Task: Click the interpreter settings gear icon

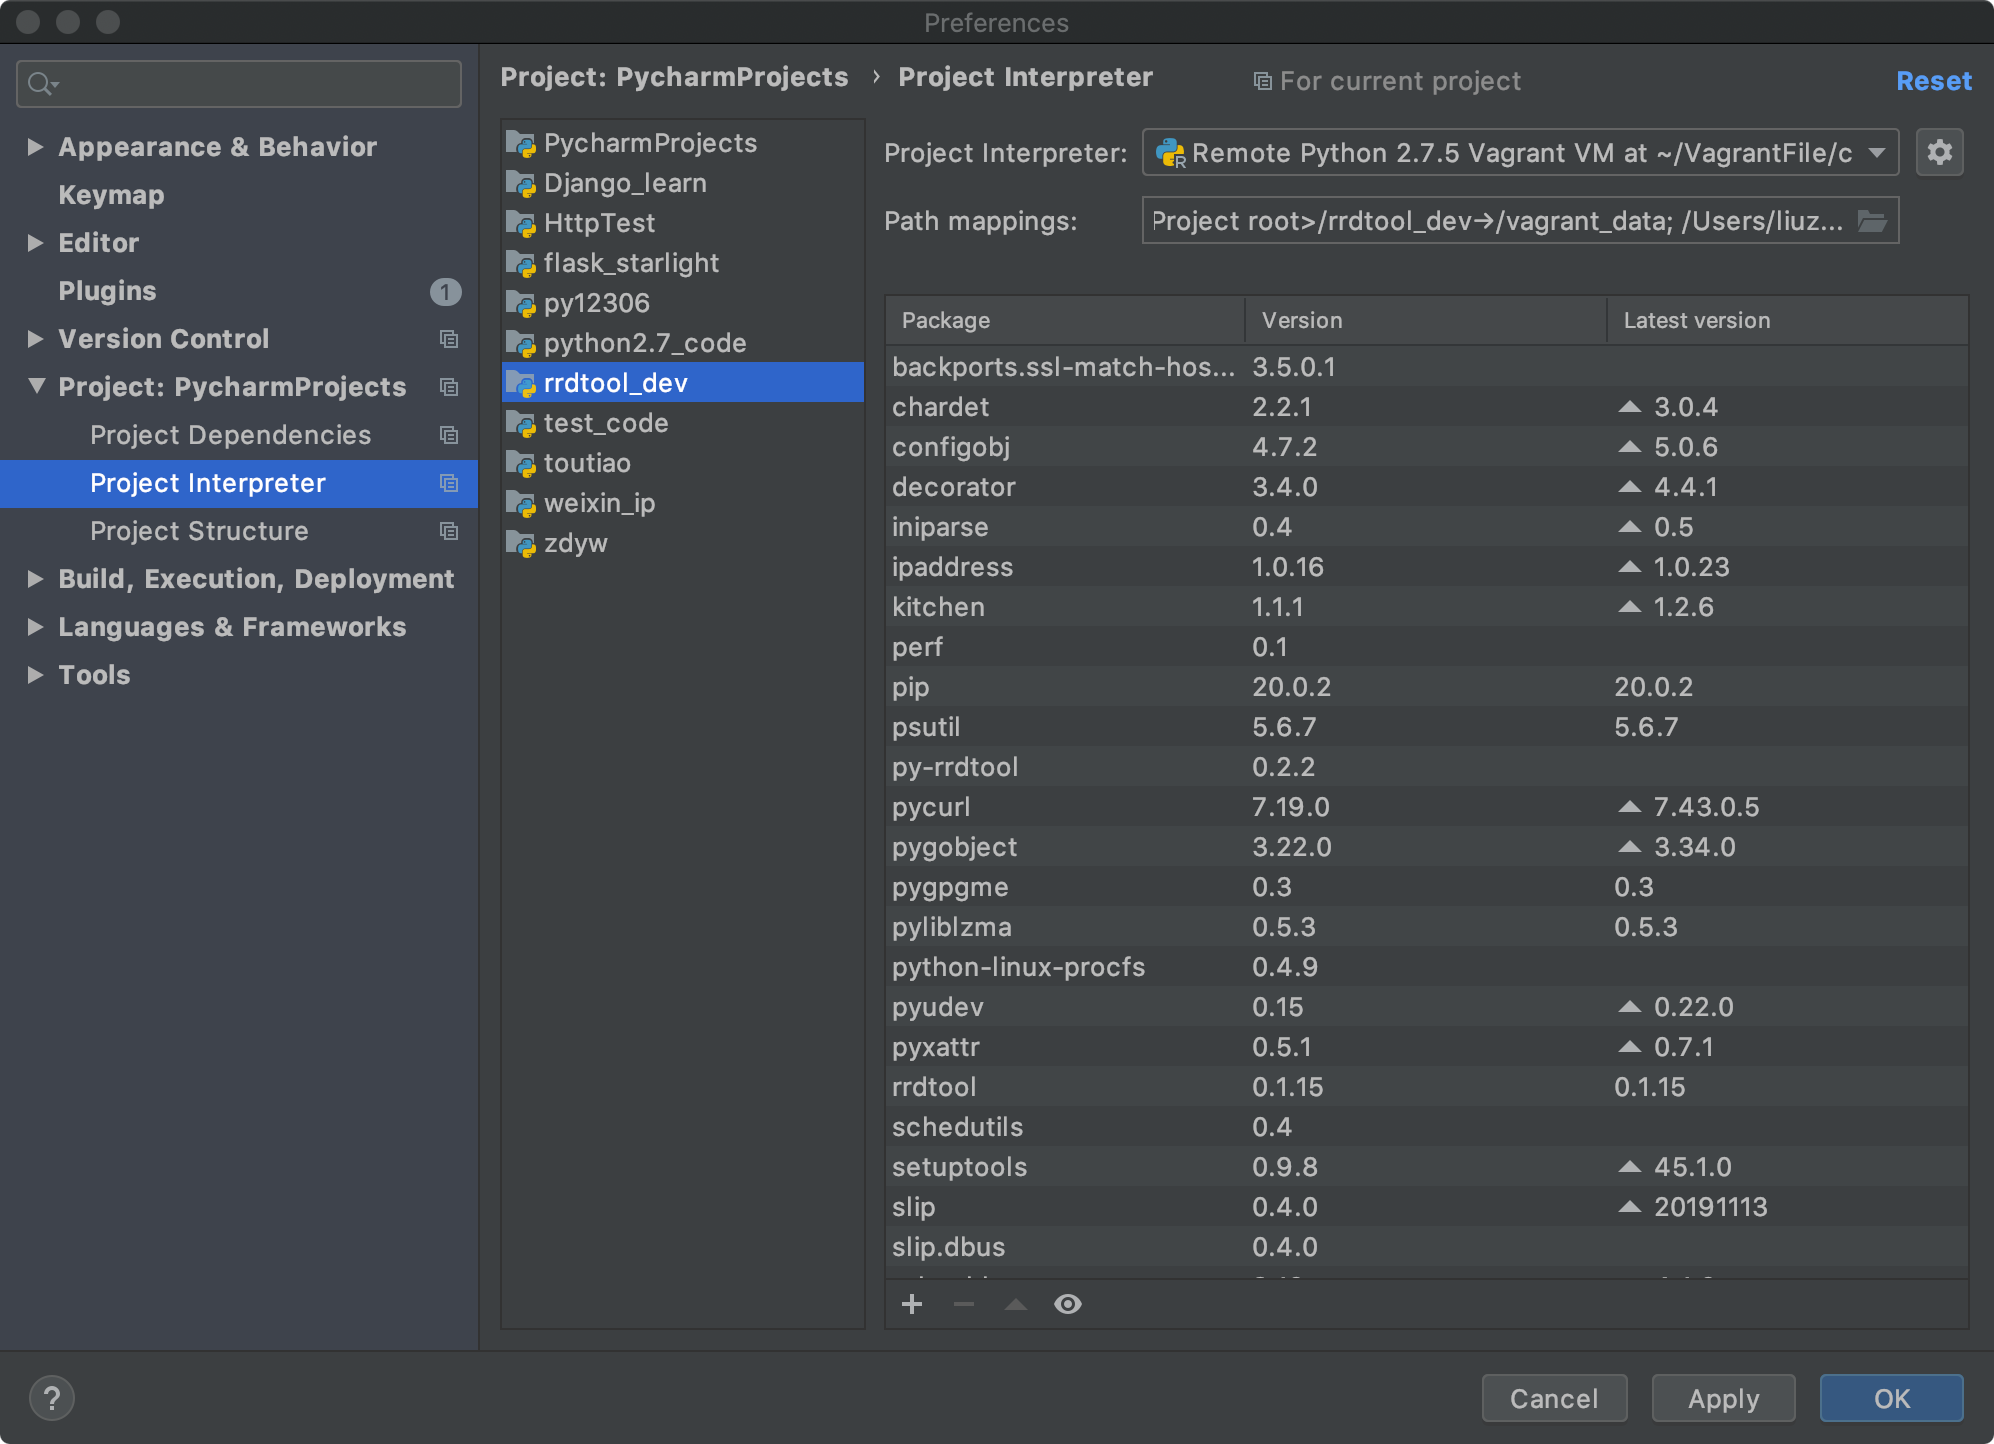Action: click(1939, 153)
